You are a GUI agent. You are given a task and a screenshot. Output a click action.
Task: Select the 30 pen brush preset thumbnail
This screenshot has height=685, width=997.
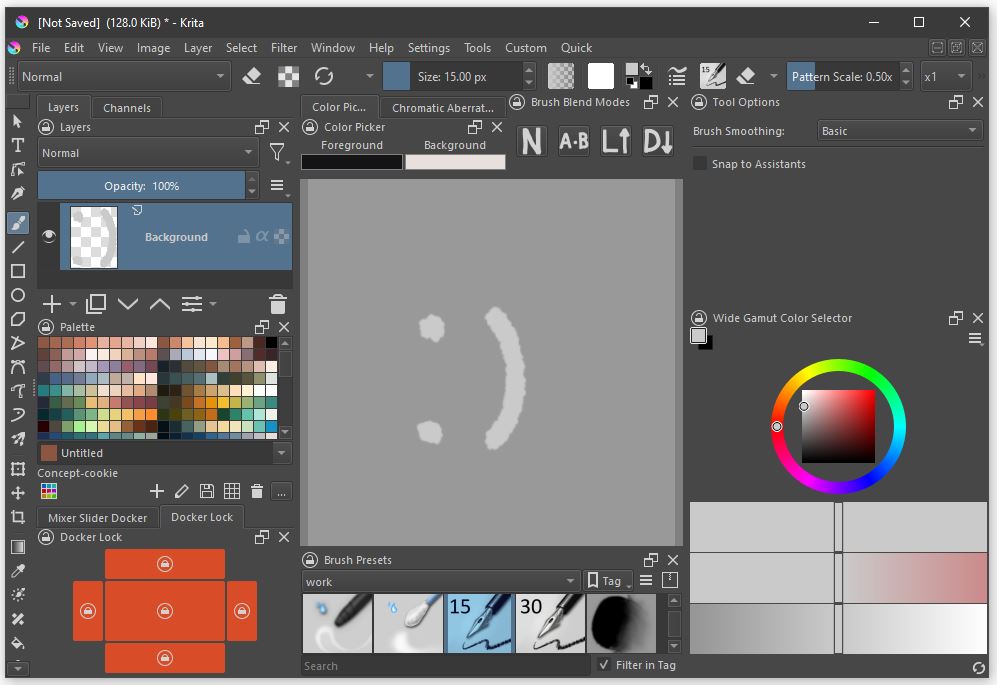(x=548, y=623)
